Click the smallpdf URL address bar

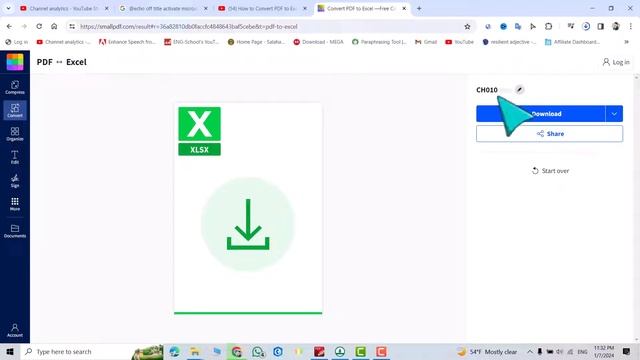point(269,26)
